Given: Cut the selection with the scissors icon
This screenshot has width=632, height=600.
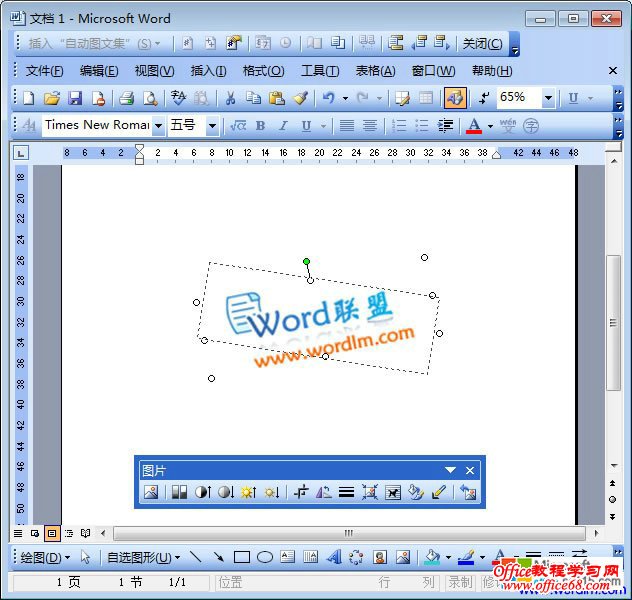Looking at the screenshot, I should click(230, 98).
